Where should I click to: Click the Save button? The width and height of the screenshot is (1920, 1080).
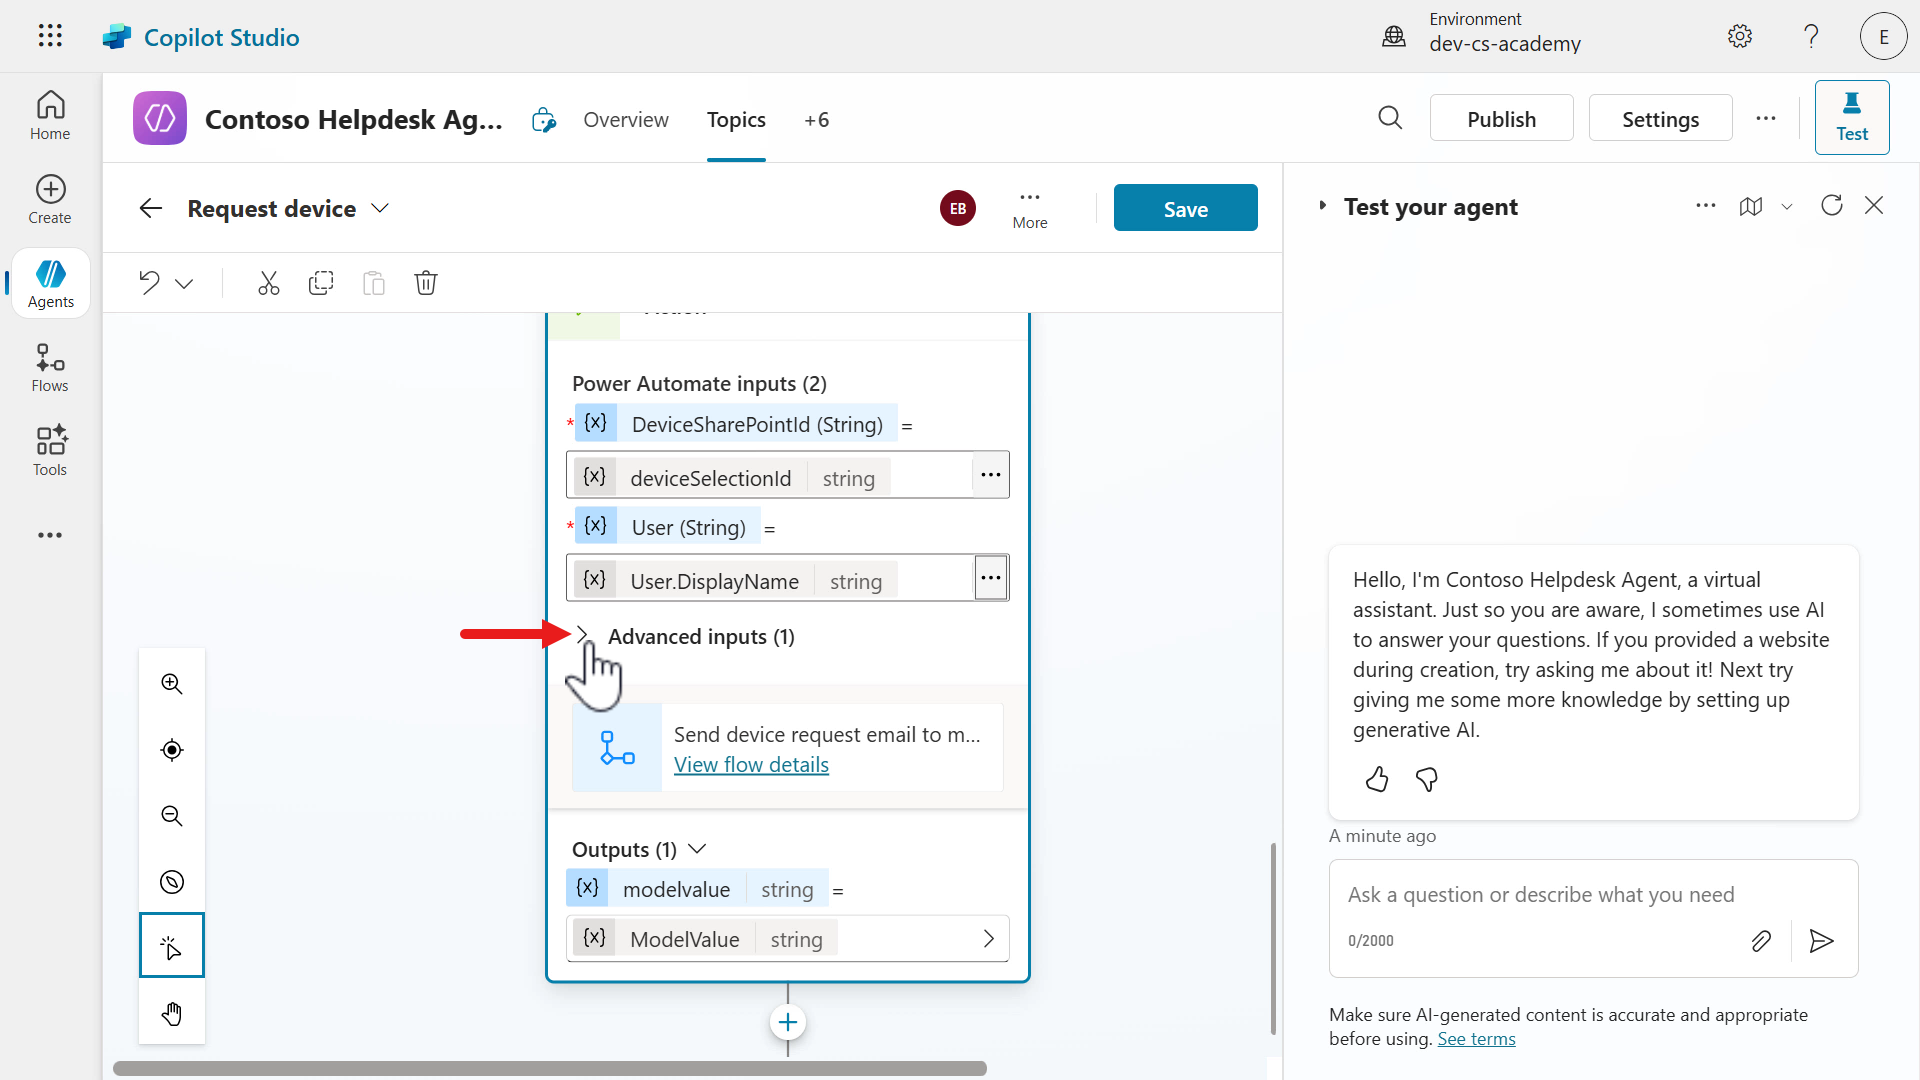[x=1185, y=208]
